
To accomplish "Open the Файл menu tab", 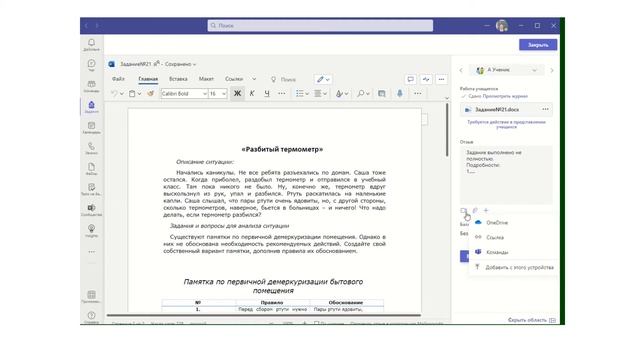I will (x=118, y=79).
